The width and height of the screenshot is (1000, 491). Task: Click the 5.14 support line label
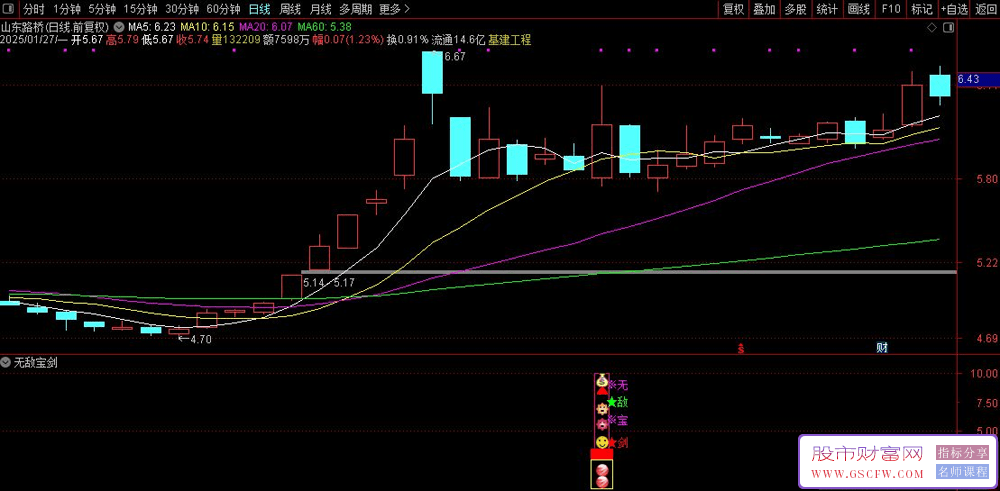click(314, 282)
